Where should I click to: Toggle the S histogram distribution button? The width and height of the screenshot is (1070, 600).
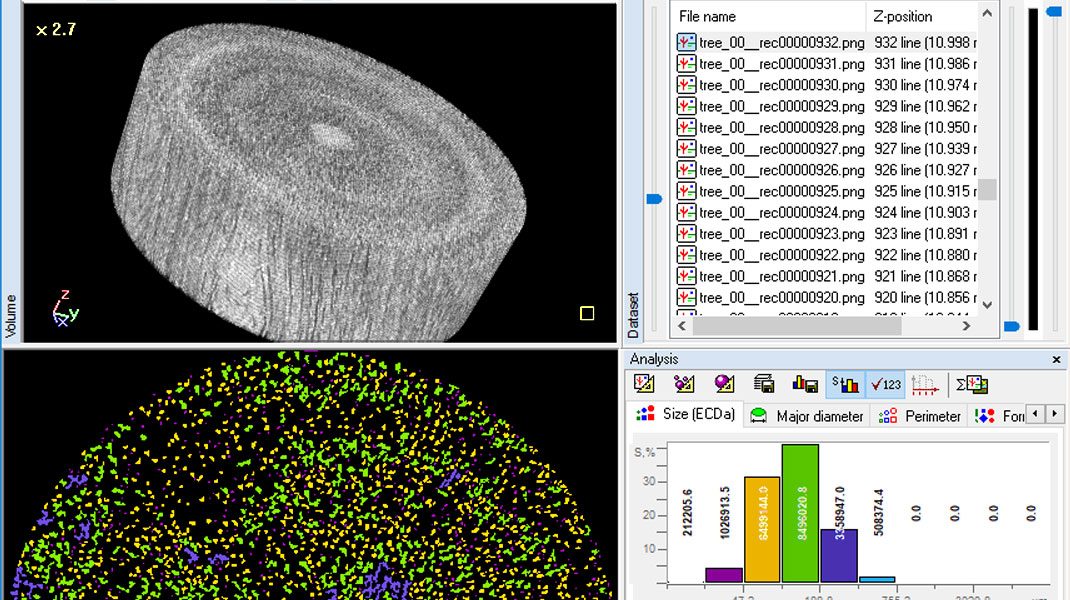[846, 384]
